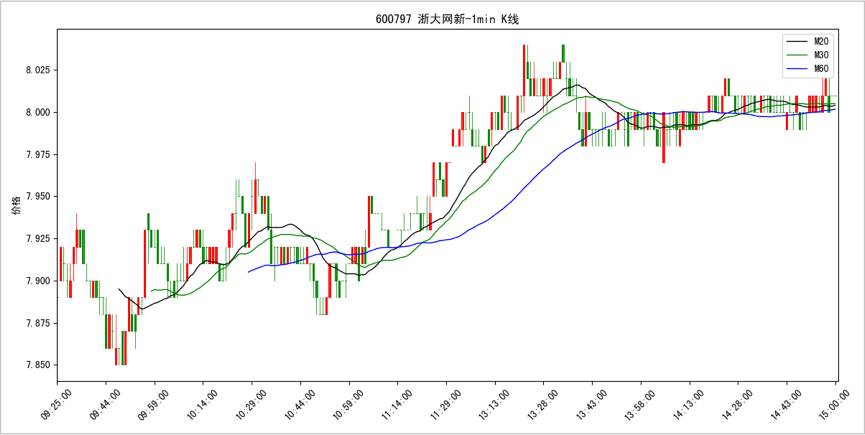Select the M20 legend entry

click(806, 41)
